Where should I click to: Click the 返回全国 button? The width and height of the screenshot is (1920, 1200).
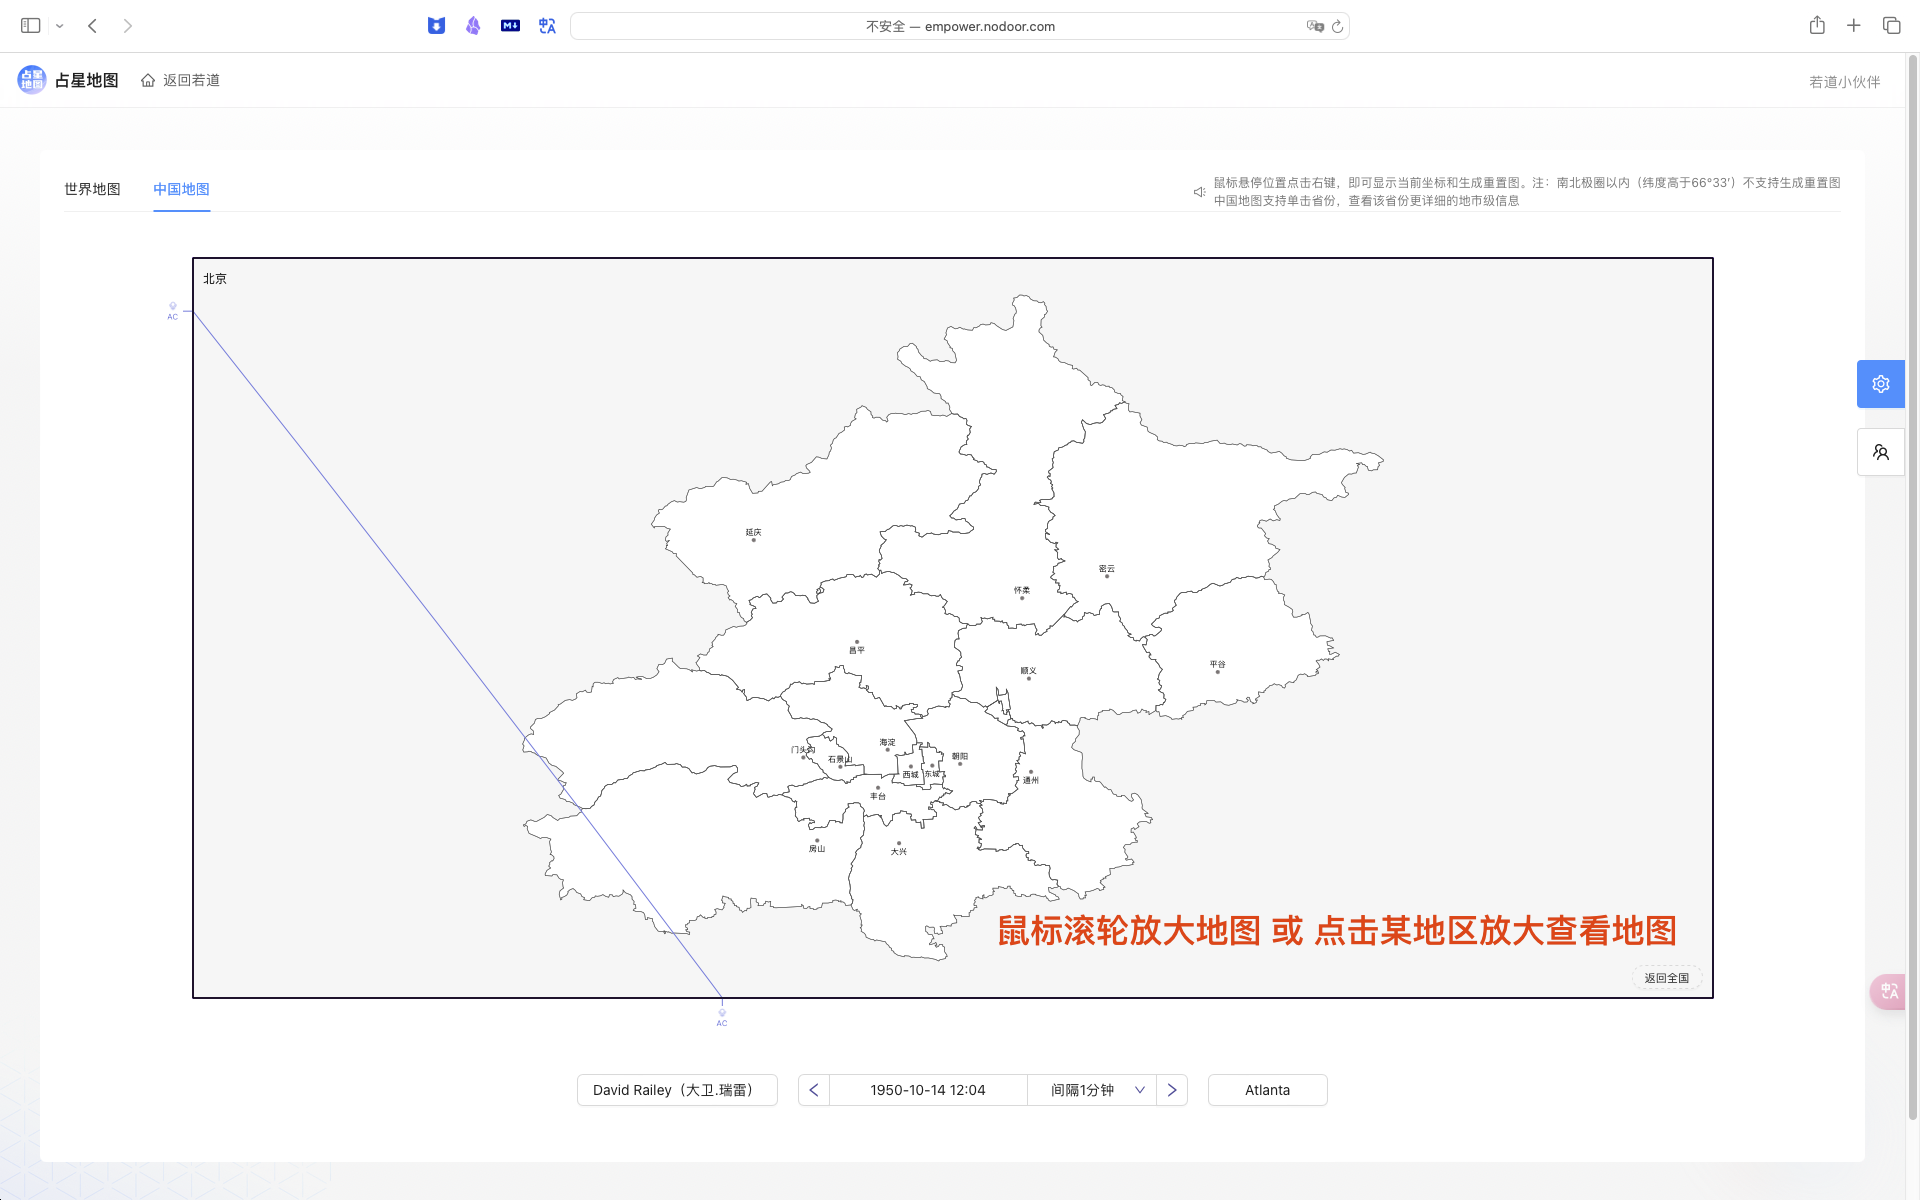[1666, 978]
